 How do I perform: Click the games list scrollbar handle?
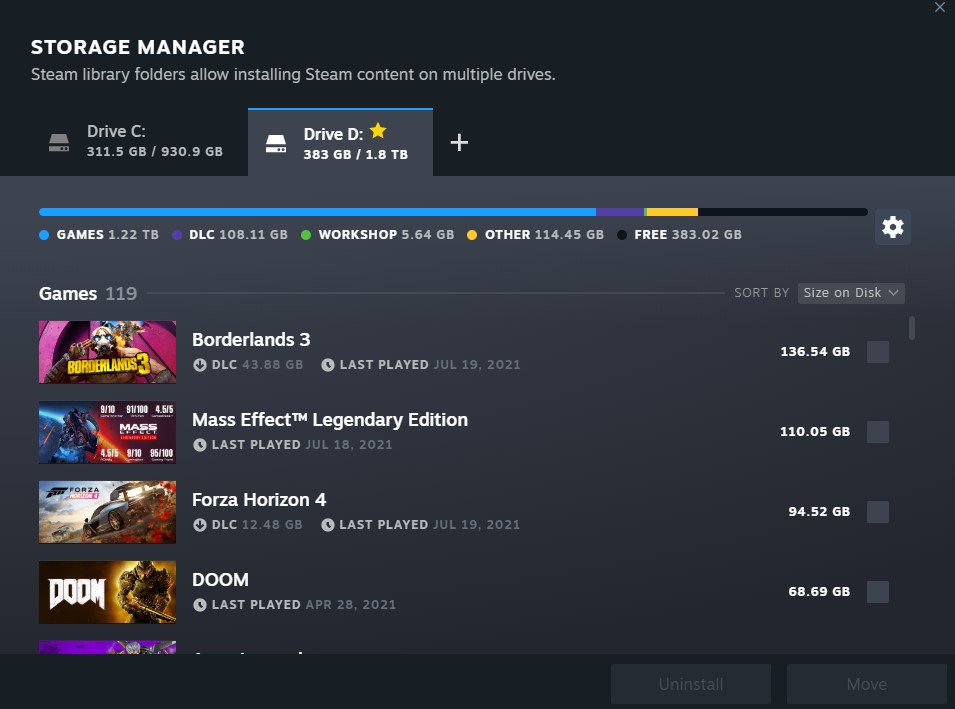click(x=912, y=328)
